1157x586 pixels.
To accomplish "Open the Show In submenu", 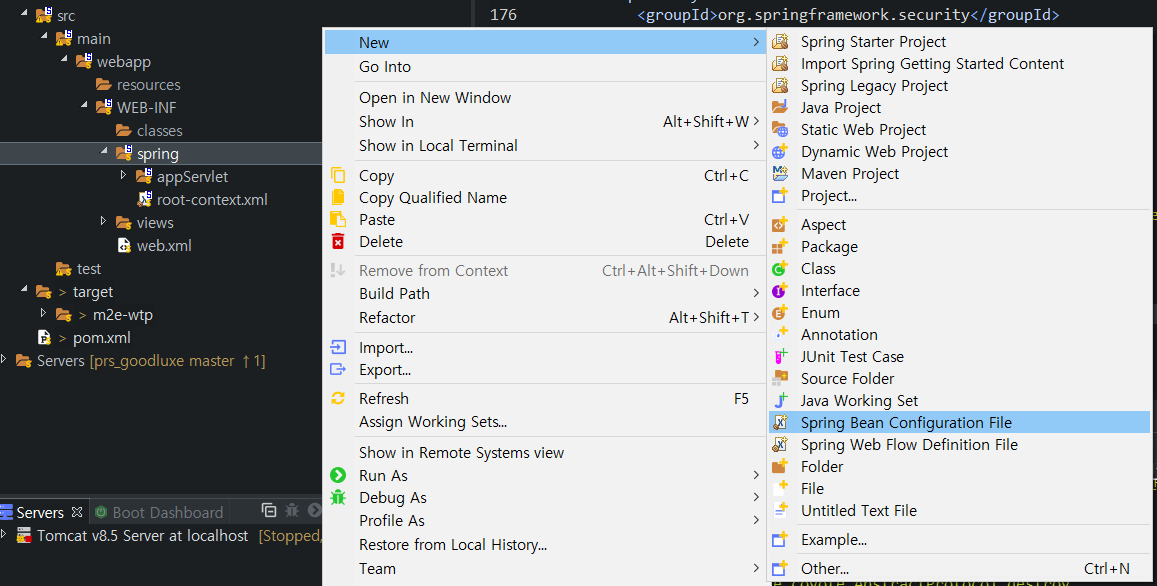I will 545,122.
